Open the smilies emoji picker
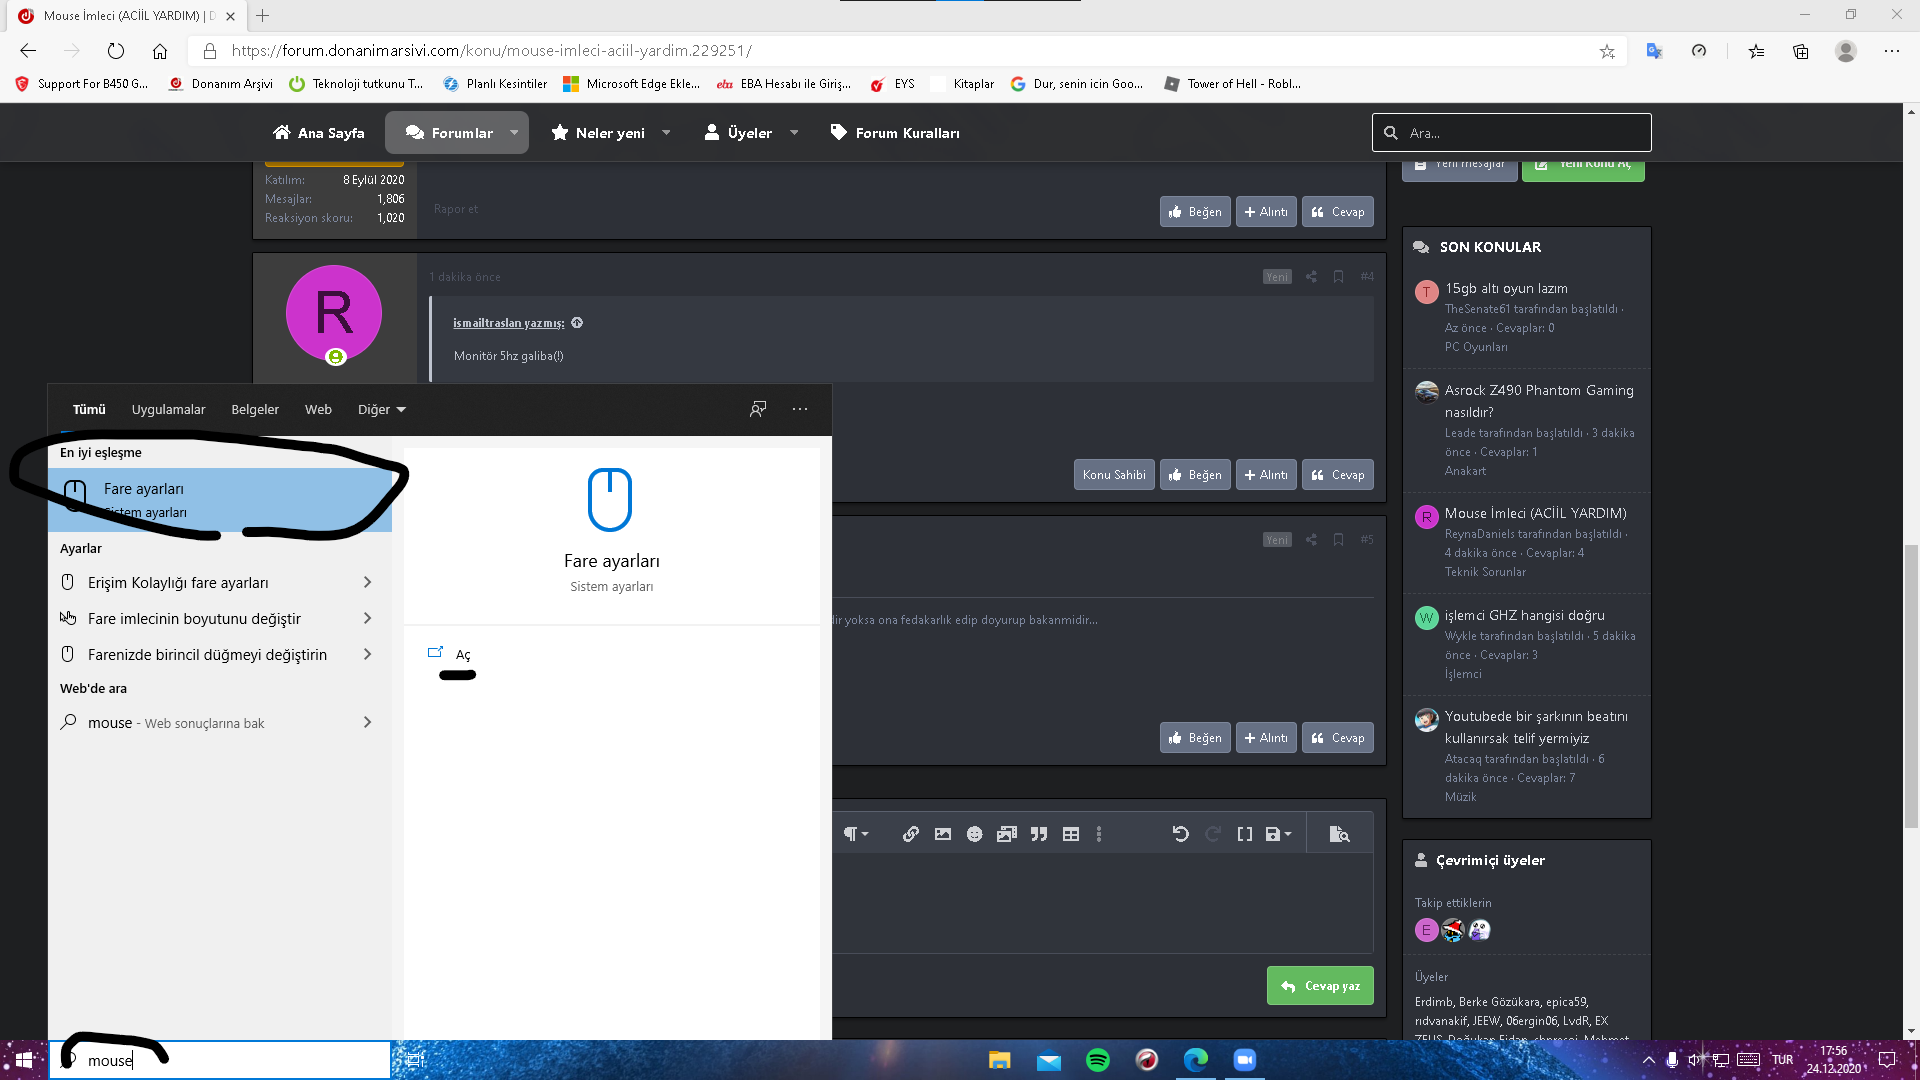Image resolution: width=1920 pixels, height=1080 pixels. 974,834
